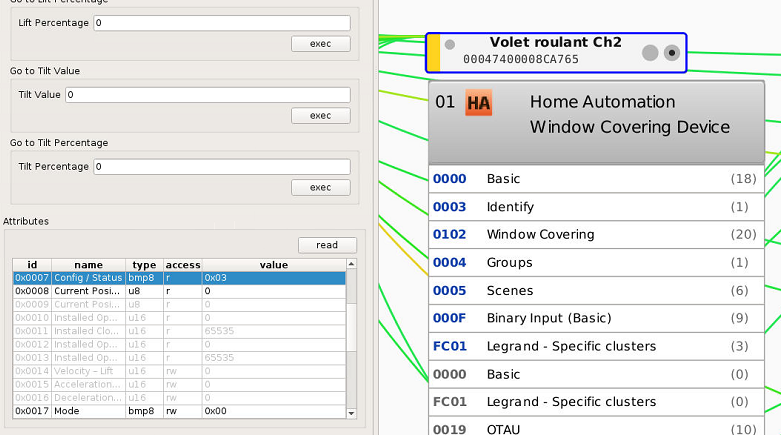Open the 0003 Identify cluster
Image resolution: width=781 pixels, height=435 pixels.
click(x=596, y=207)
